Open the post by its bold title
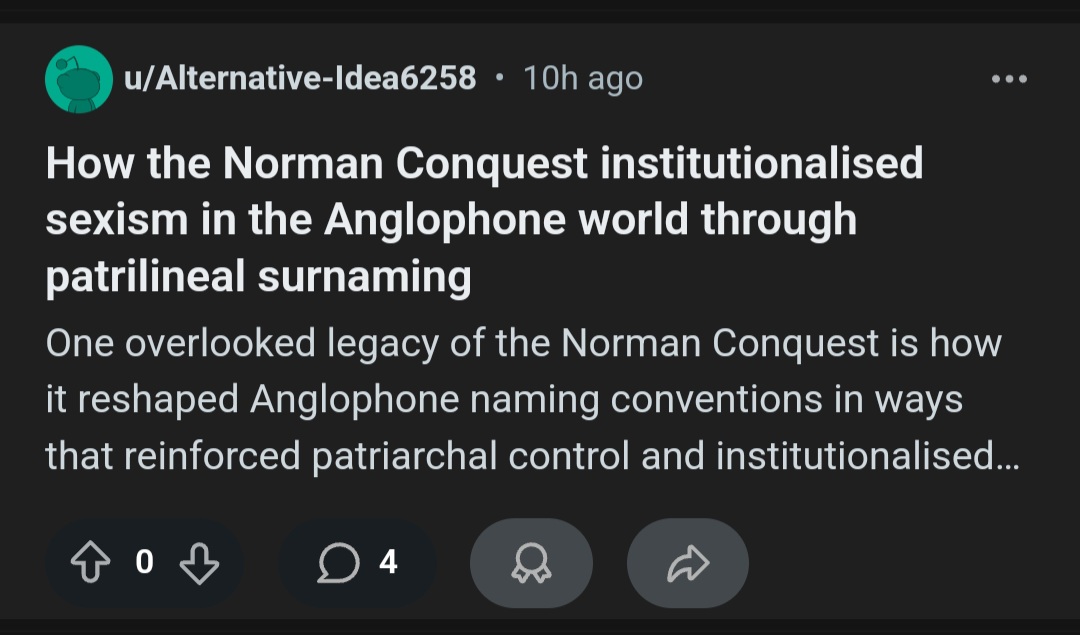This screenshot has height=635, width=1080. [x=484, y=220]
